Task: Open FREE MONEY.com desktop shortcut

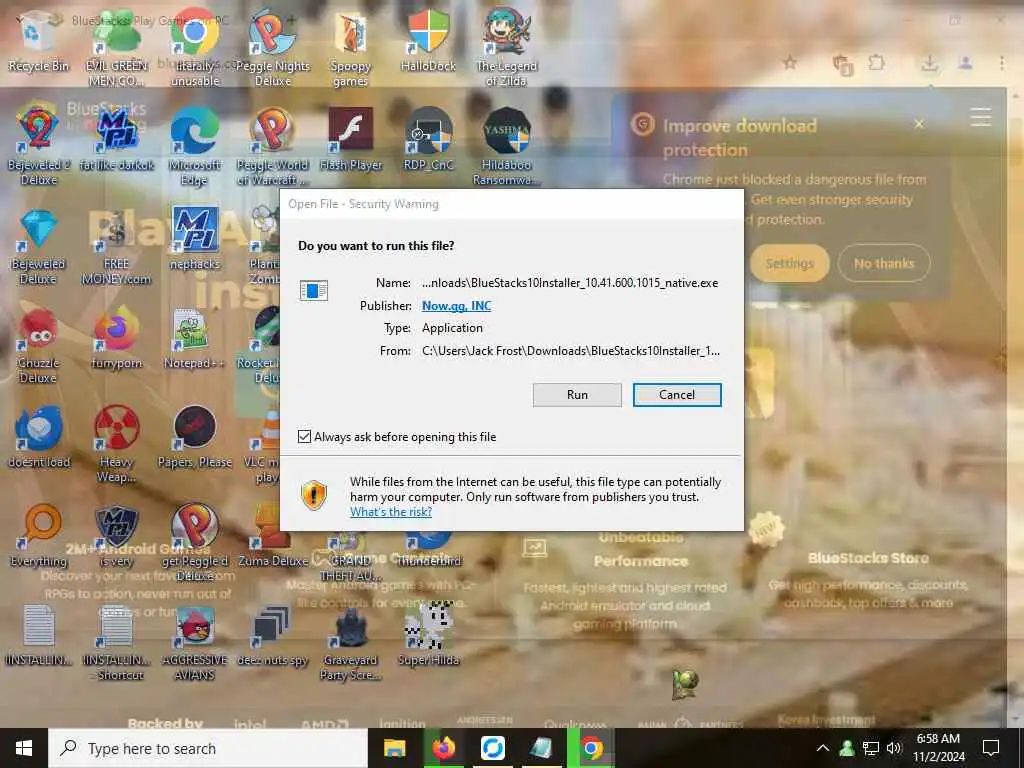Action: (116, 247)
